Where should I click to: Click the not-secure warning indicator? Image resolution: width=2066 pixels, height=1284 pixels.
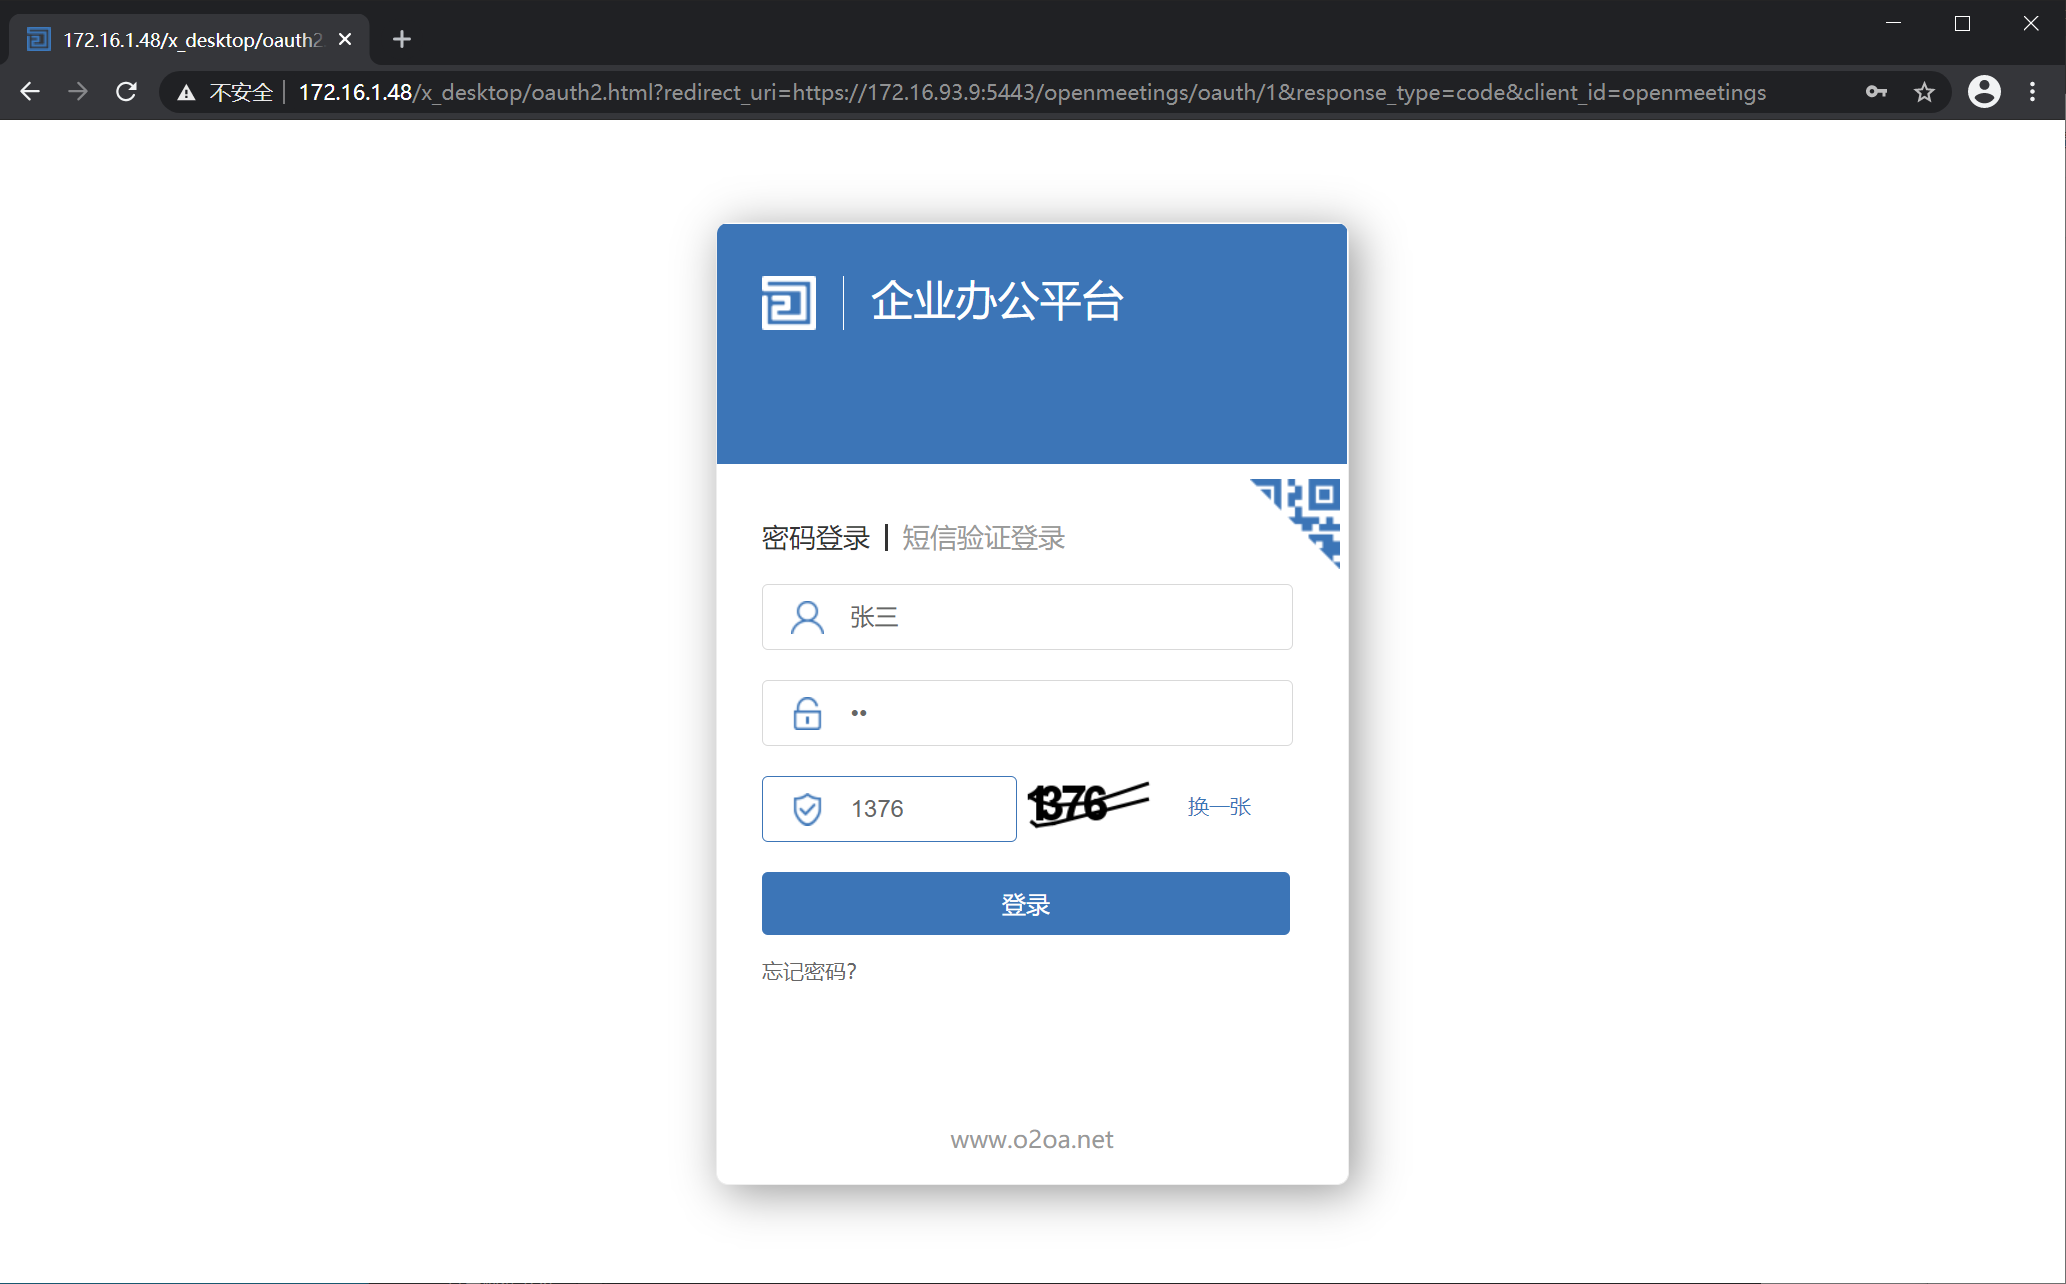[x=226, y=92]
